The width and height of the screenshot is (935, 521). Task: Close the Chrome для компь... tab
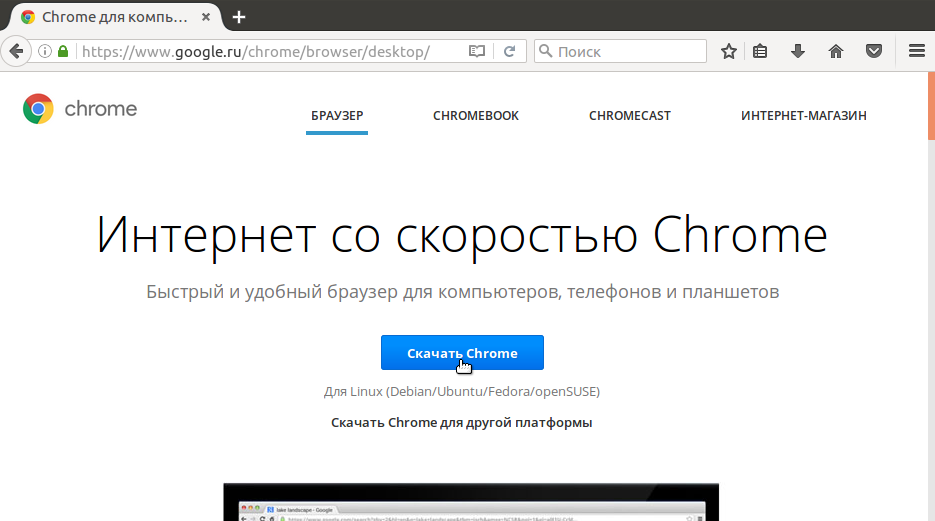(206, 17)
